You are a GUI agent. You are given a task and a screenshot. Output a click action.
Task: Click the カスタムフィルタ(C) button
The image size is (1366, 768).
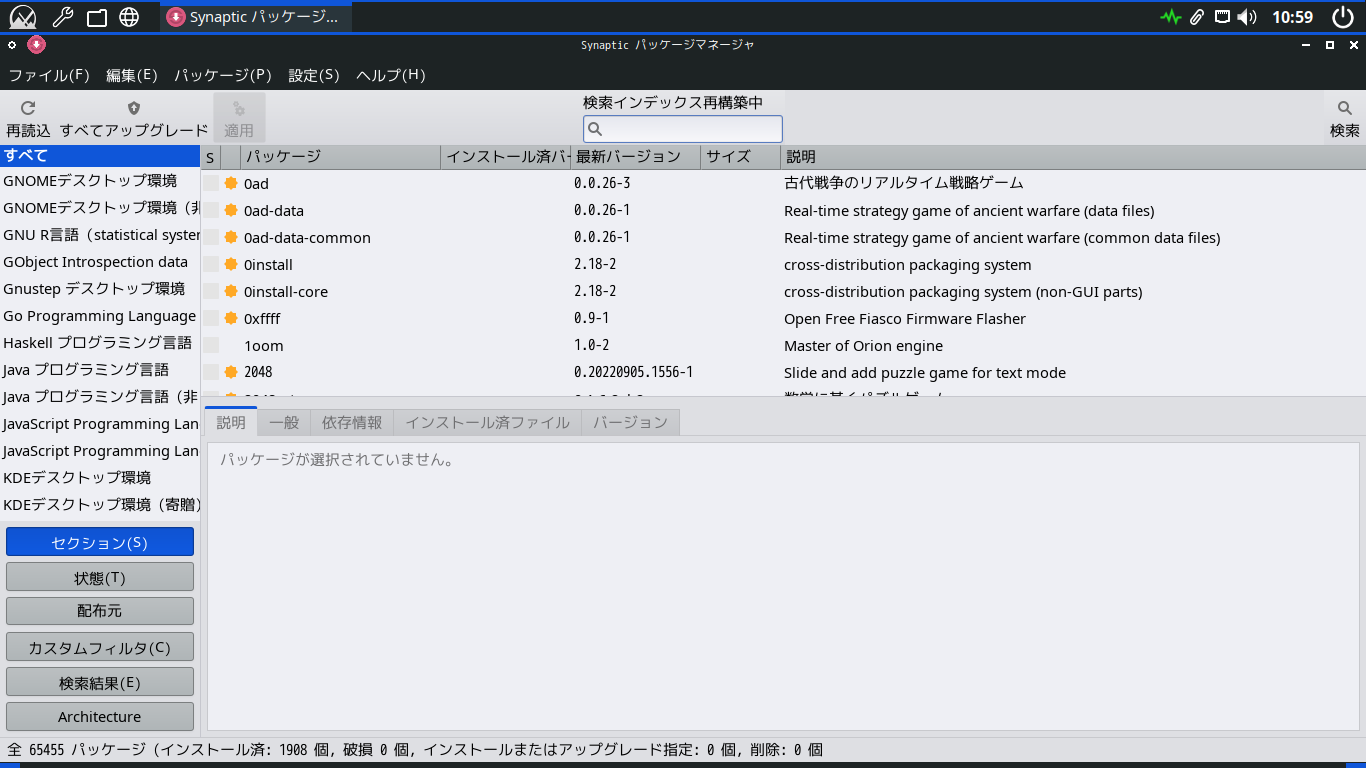click(x=100, y=647)
